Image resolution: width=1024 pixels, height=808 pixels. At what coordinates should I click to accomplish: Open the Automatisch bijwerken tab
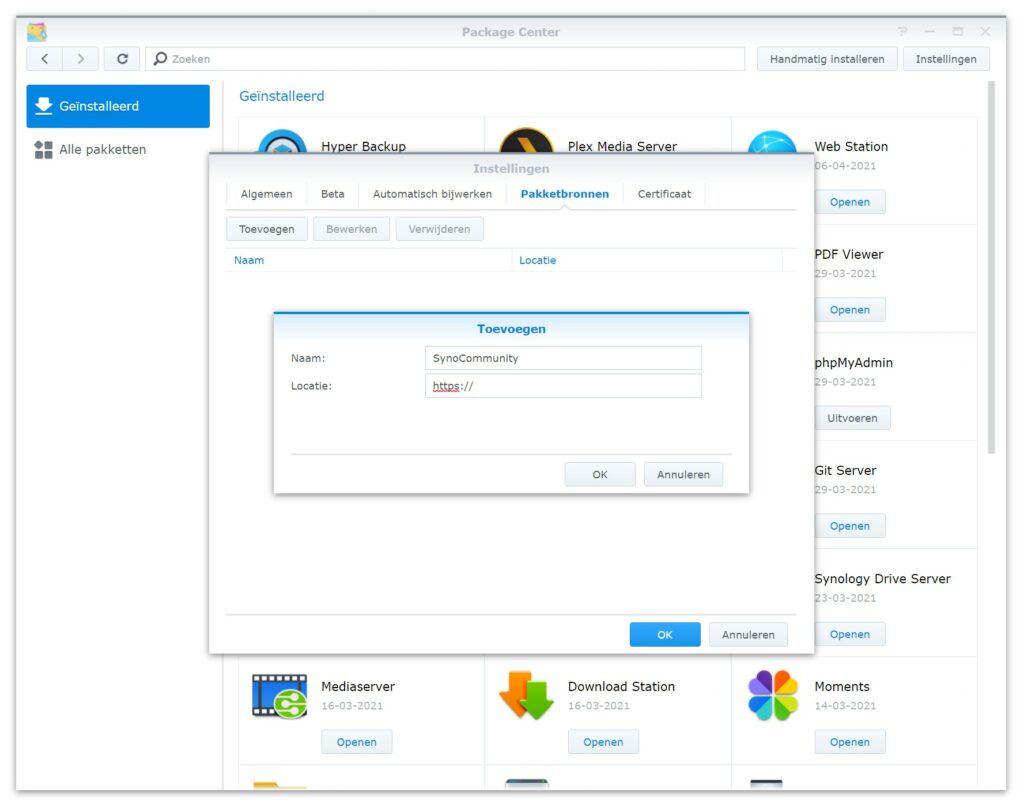point(432,194)
